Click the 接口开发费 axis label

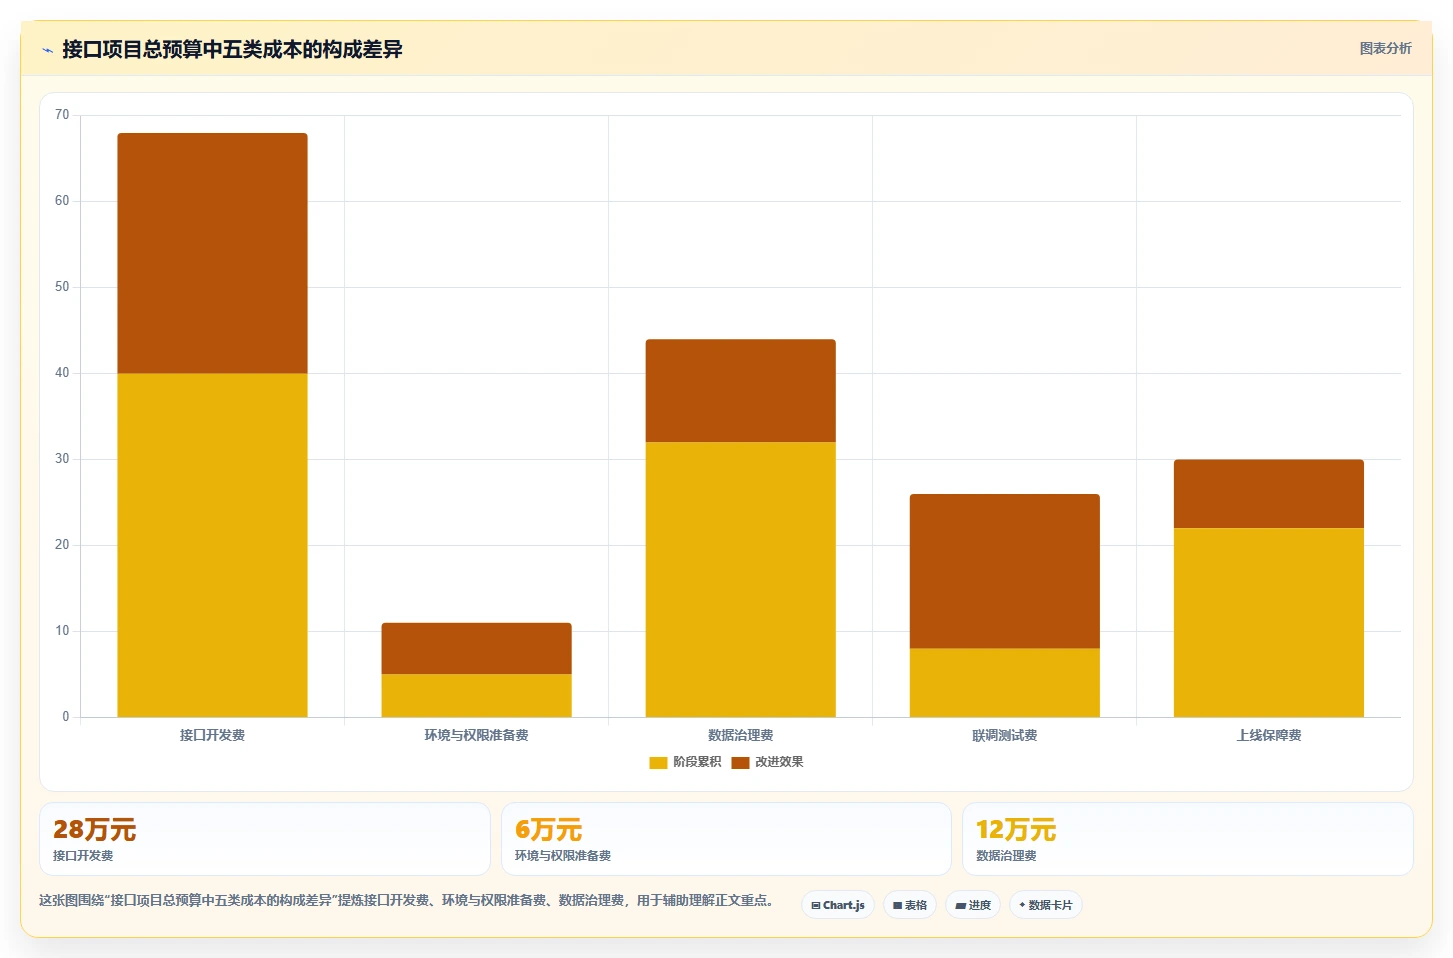coord(212,735)
